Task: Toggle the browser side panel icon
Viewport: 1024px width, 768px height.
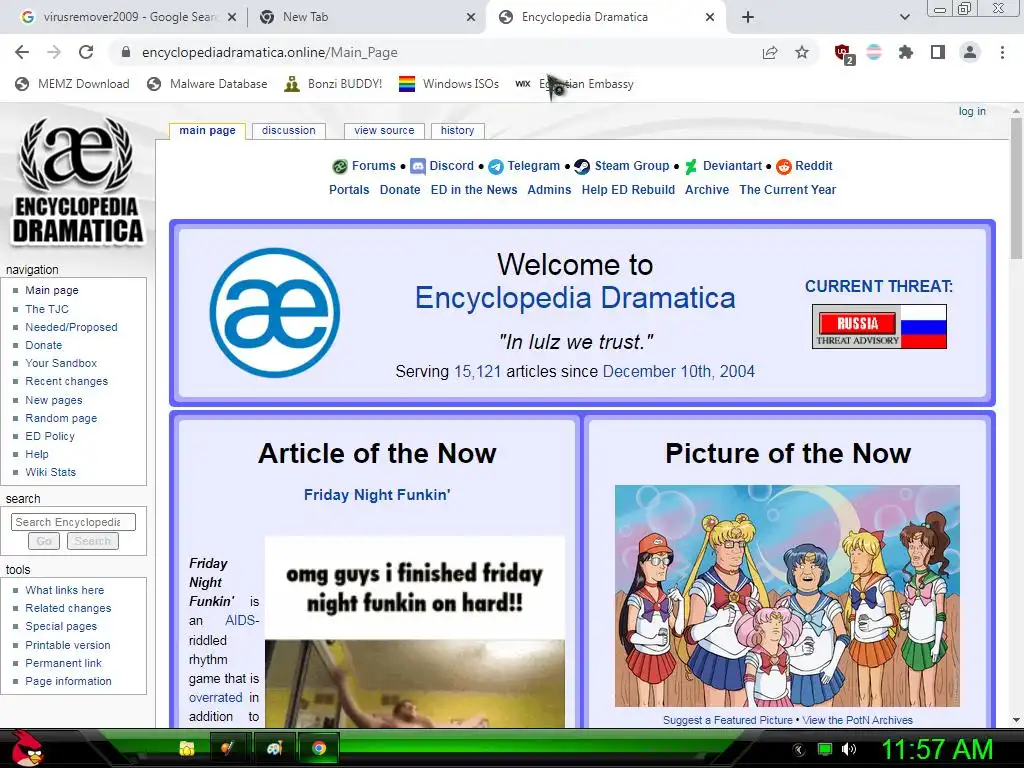Action: pyautogui.click(x=938, y=52)
